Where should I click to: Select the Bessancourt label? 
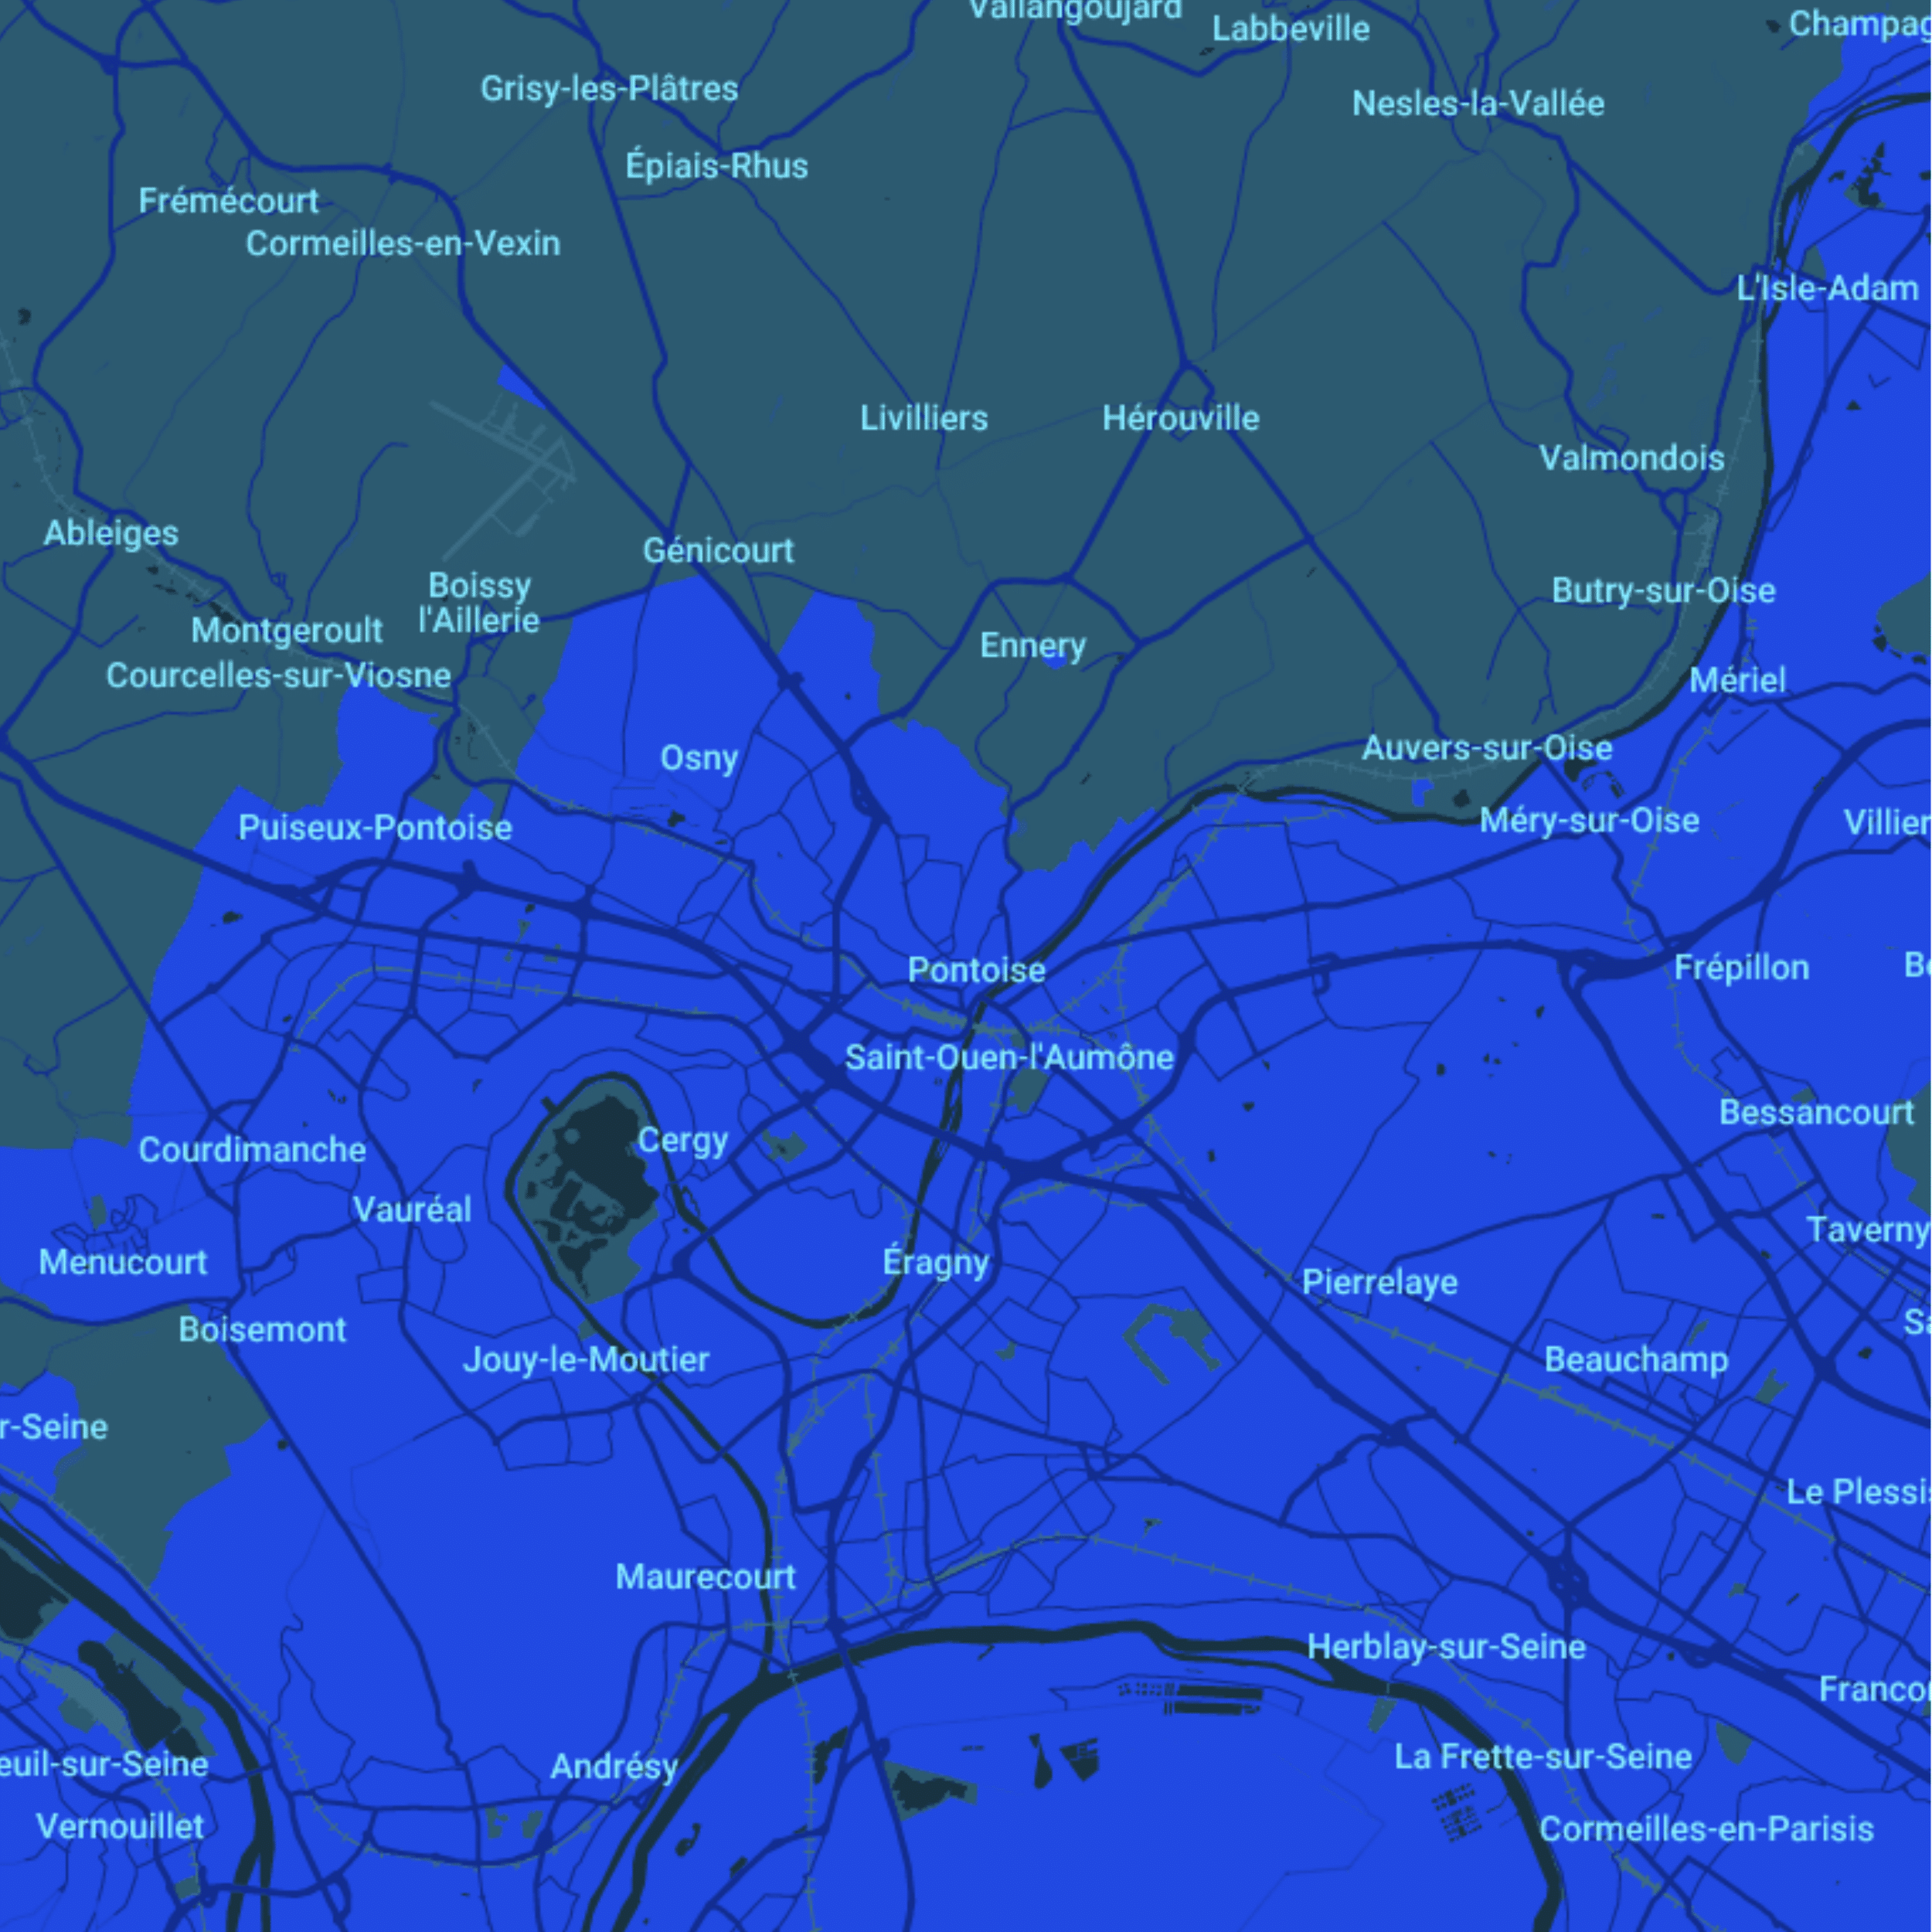pyautogui.click(x=1816, y=1112)
